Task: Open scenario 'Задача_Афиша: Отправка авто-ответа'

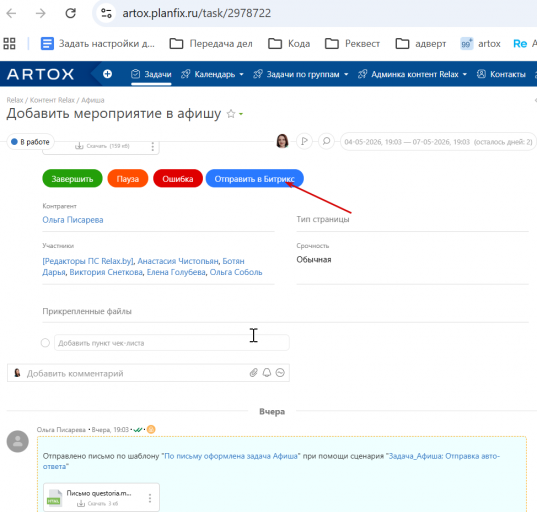Action: pos(271,461)
